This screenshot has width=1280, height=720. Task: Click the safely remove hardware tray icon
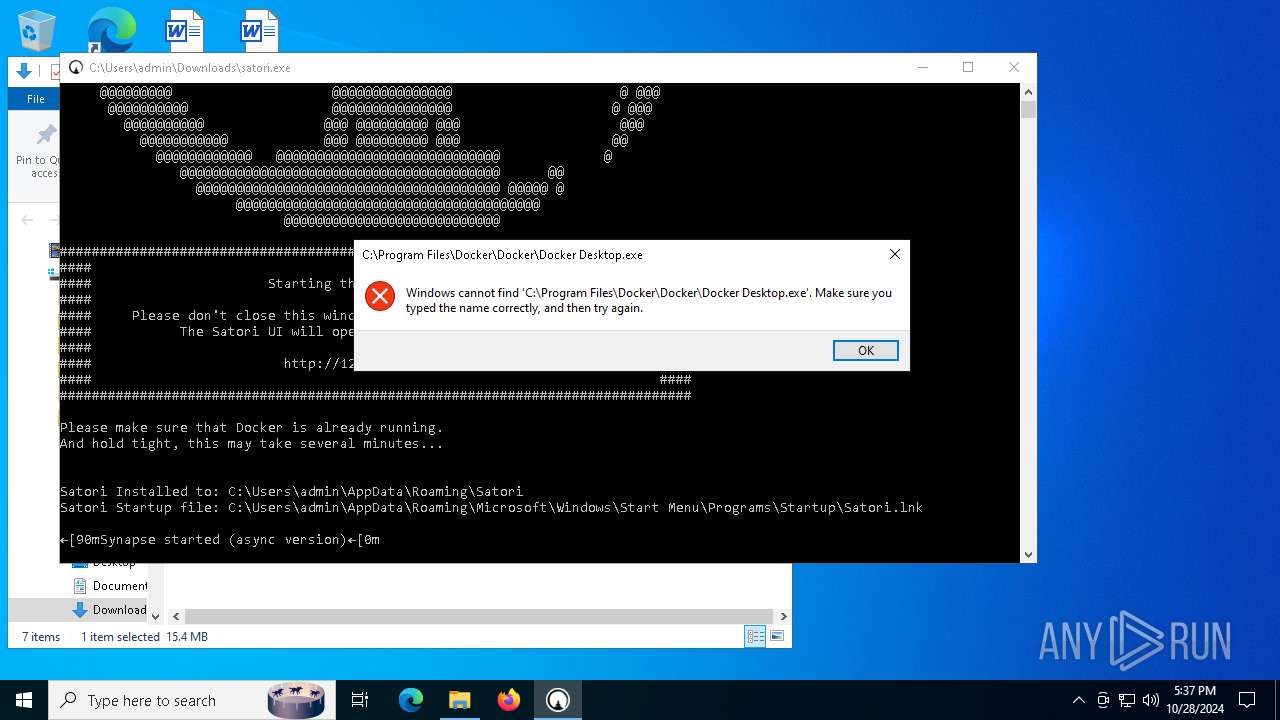click(1103, 700)
